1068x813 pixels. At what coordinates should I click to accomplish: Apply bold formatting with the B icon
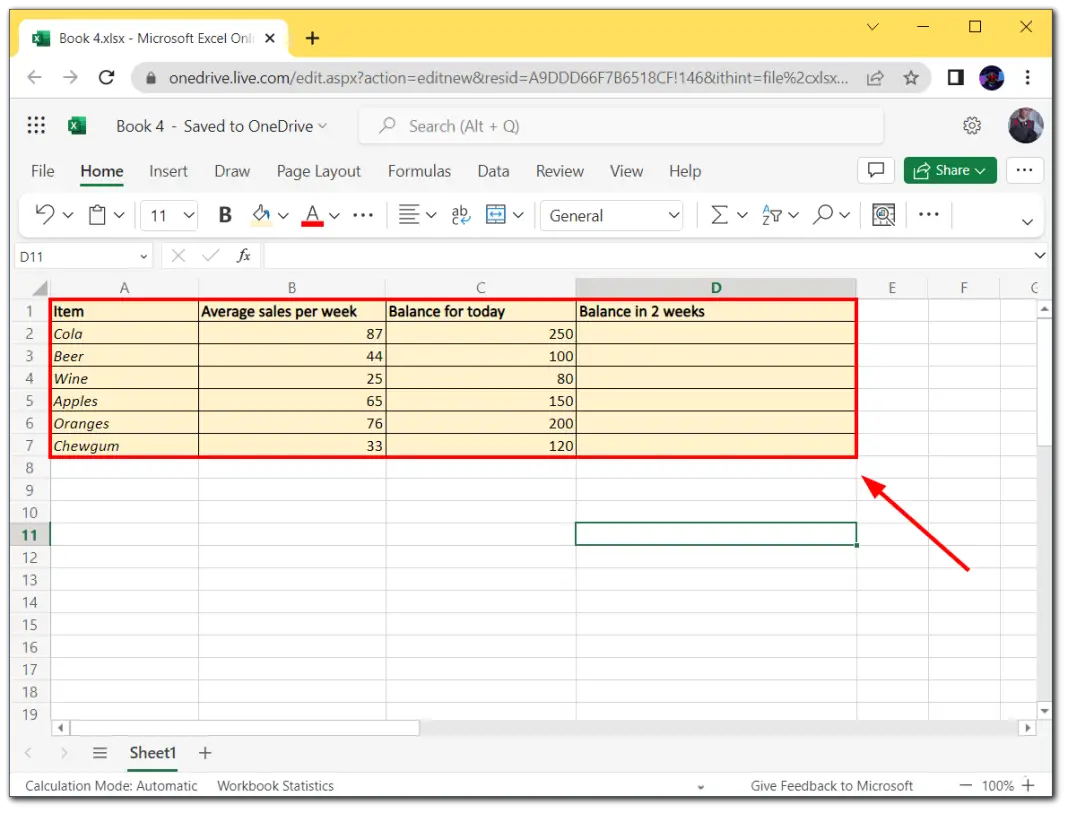tap(224, 215)
